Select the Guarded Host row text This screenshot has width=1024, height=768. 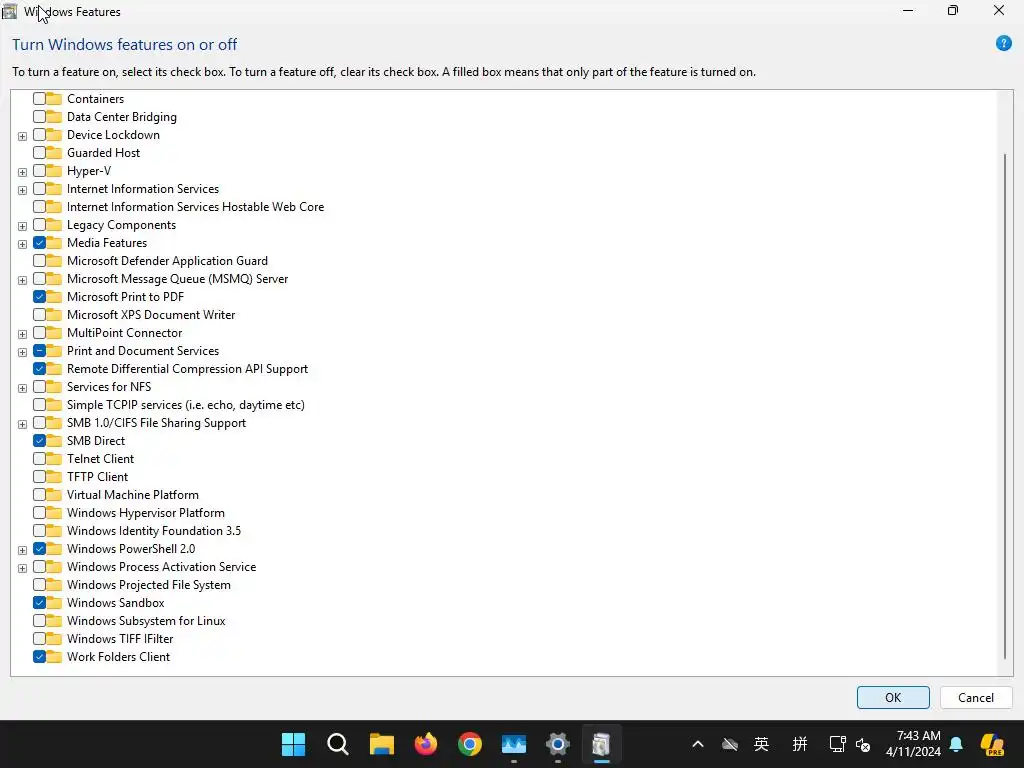point(103,153)
